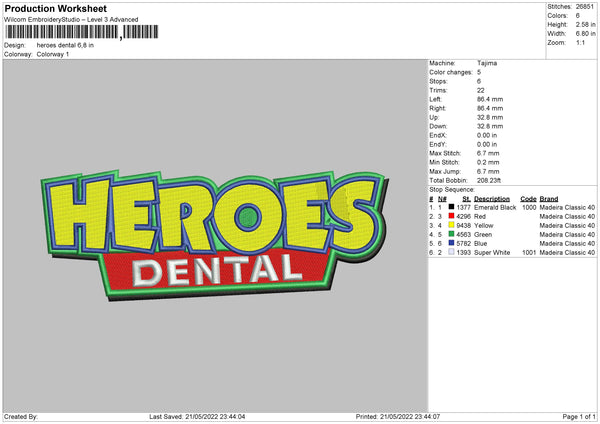Image resolution: width=600 pixels, height=424 pixels.
Task: Click the design name 'heroes dental 6,8 in'
Action: (65, 45)
